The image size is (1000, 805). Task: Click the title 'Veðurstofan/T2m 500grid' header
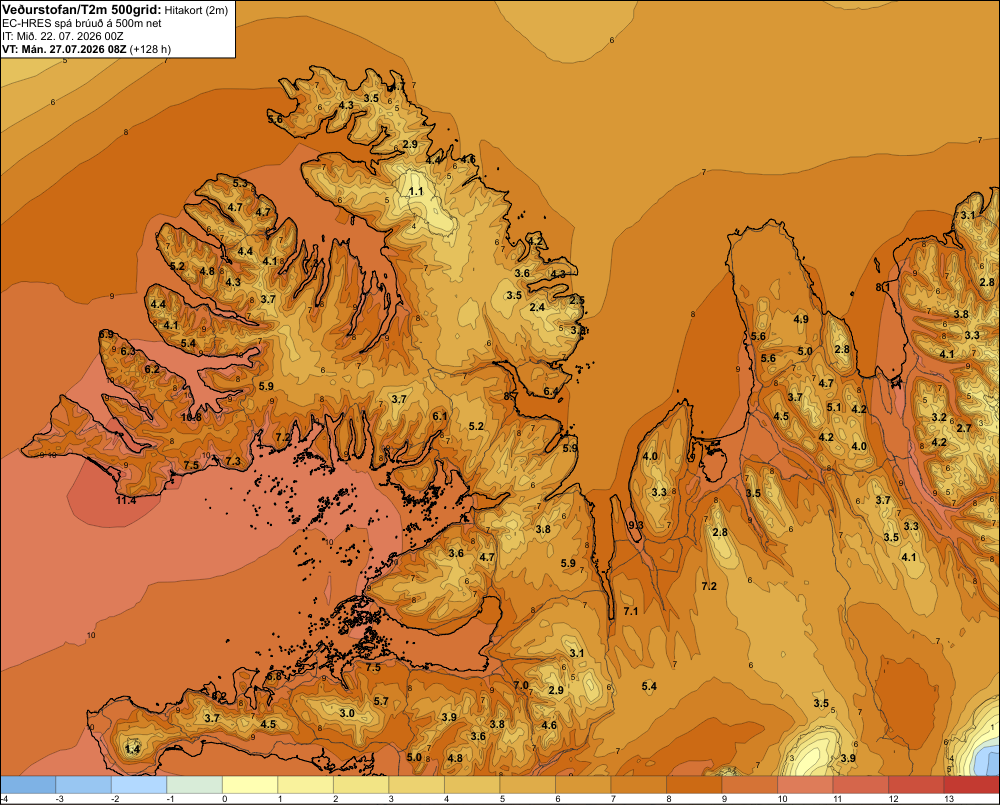[81, 10]
